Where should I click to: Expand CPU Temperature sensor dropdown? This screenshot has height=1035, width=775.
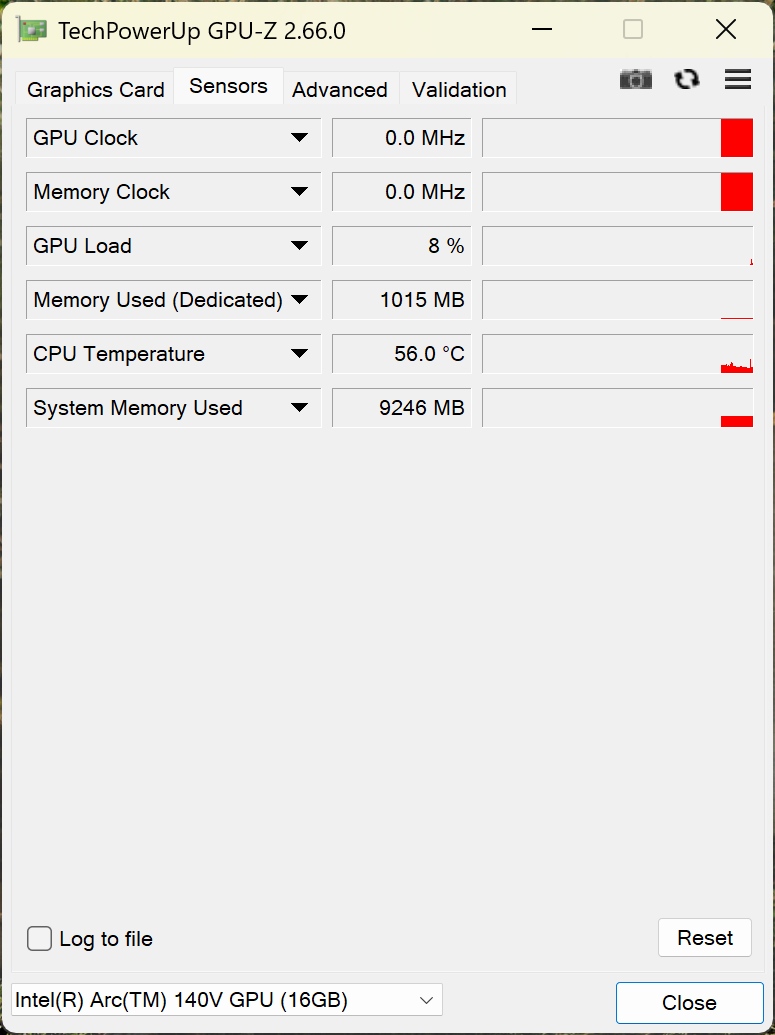[299, 354]
